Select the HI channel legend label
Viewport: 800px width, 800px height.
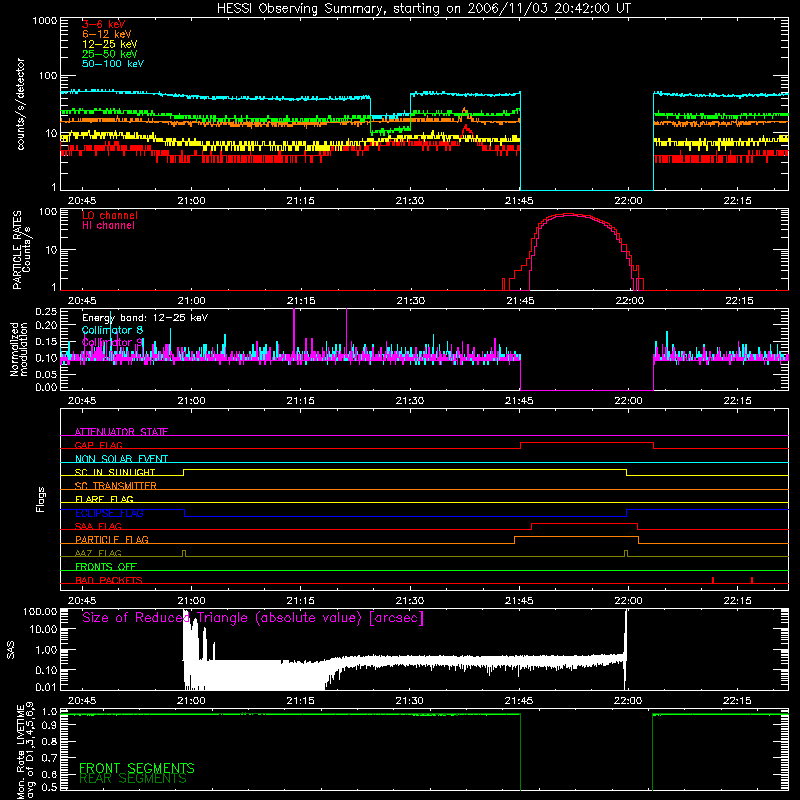108,226
